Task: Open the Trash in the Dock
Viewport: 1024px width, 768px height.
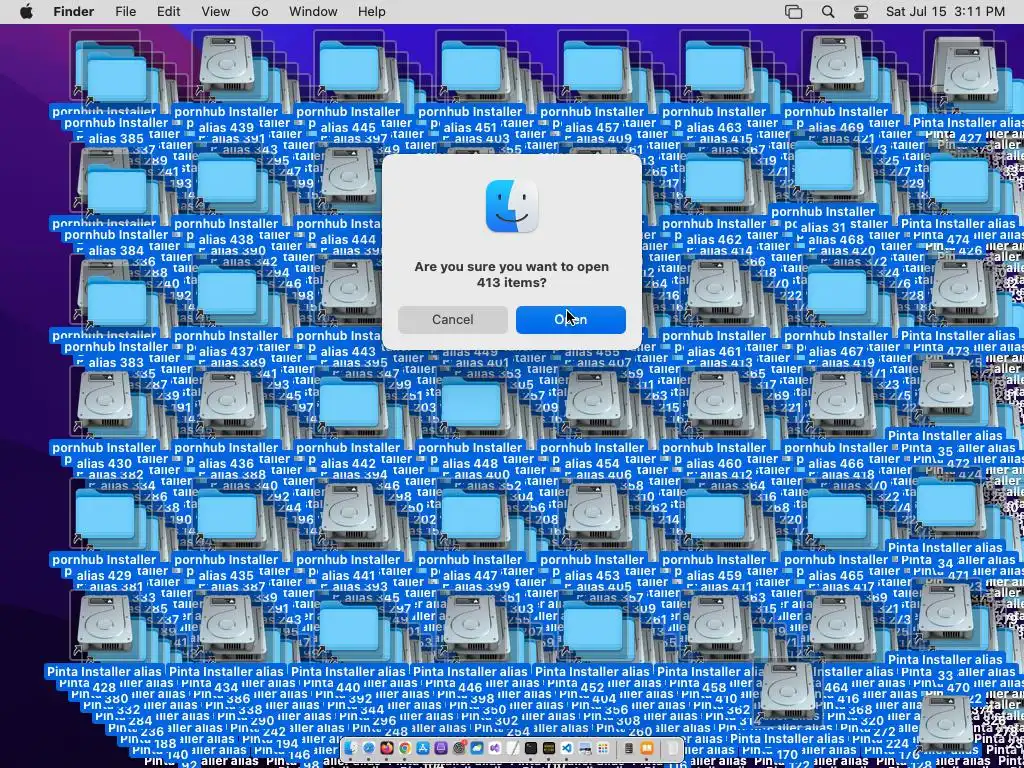Action: [673, 748]
